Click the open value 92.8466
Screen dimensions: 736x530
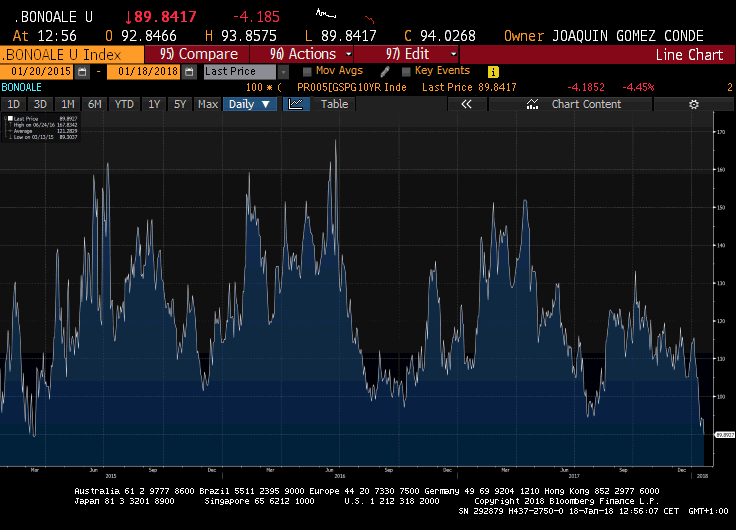(x=149, y=36)
